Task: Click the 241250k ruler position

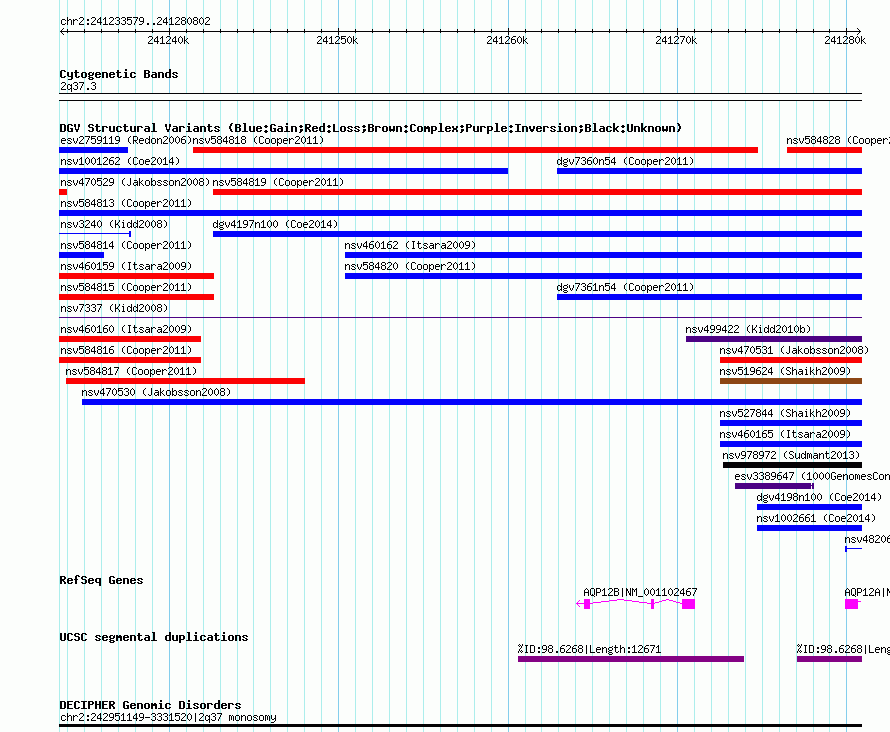Action: (337, 41)
